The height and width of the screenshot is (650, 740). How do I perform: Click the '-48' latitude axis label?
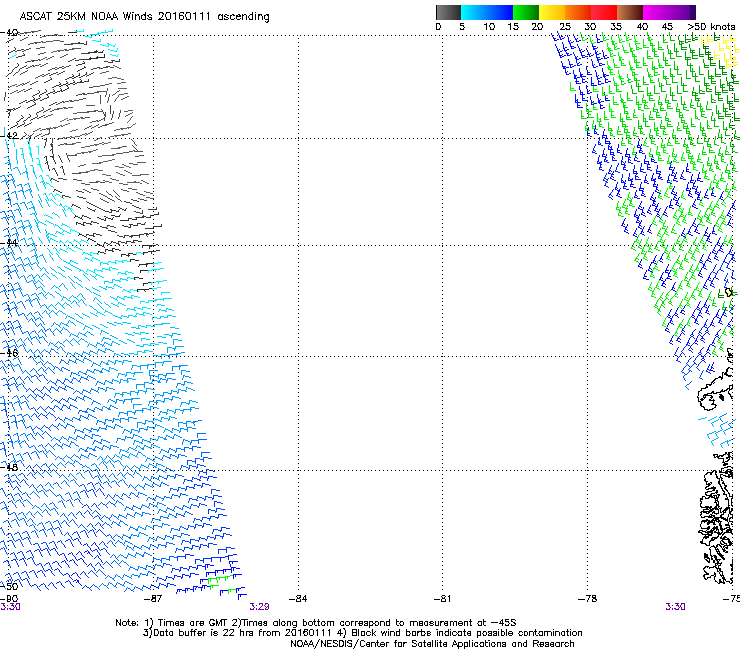pyautogui.click(x=9, y=467)
